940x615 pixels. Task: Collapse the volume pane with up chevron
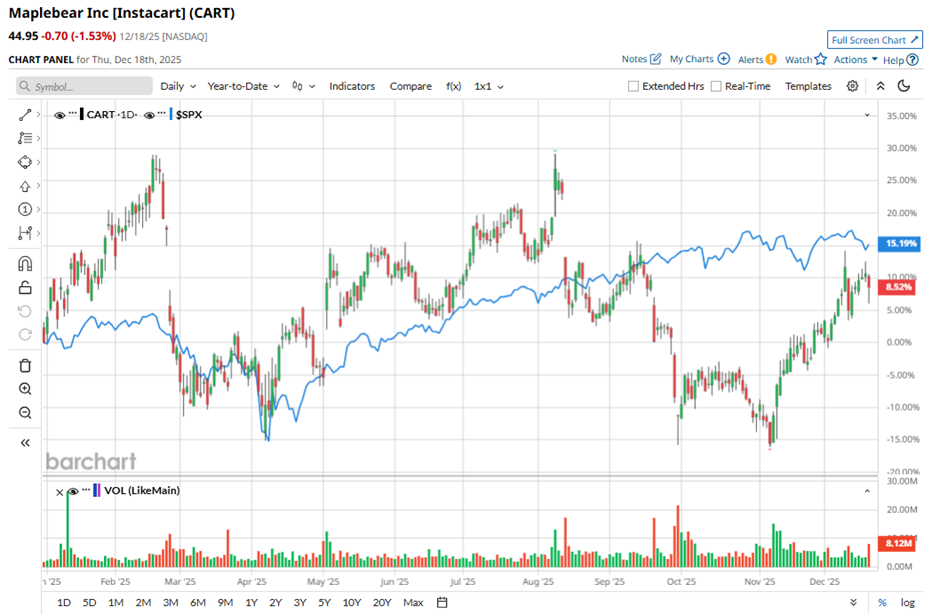click(x=867, y=491)
